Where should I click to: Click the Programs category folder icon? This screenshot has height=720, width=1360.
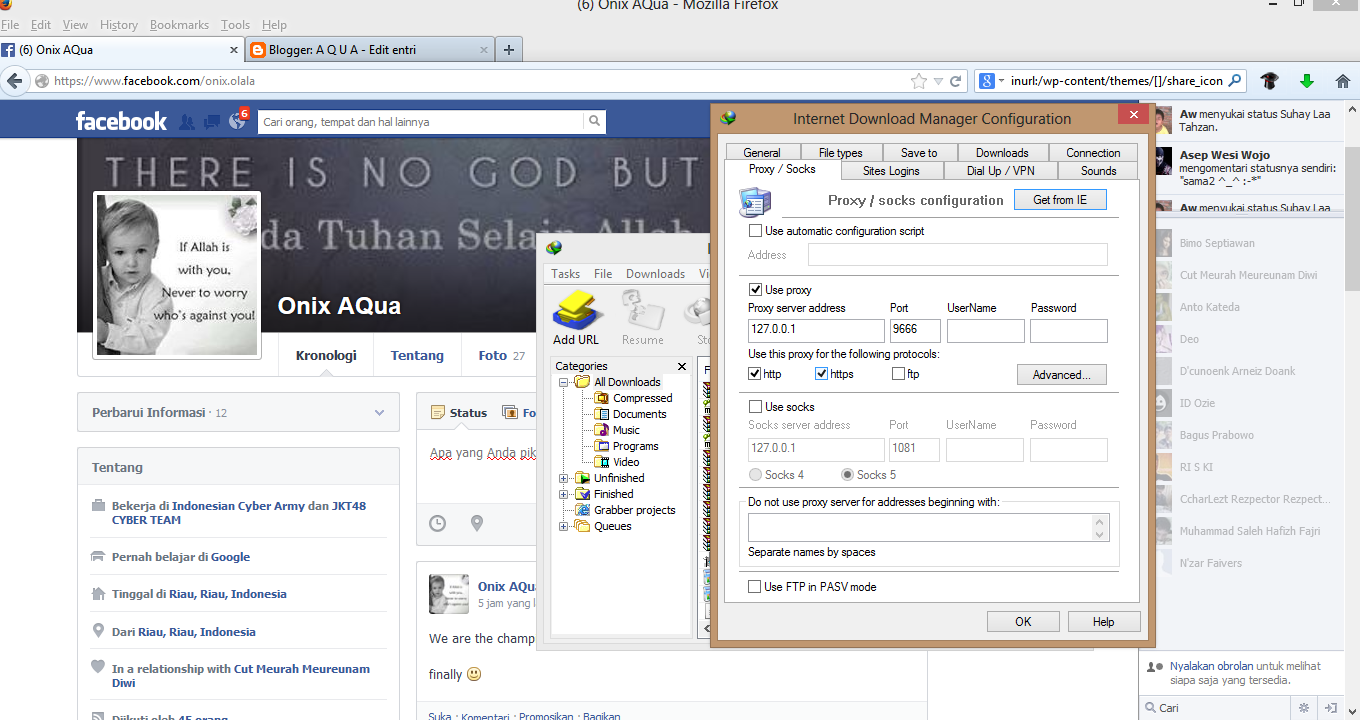[602, 446]
